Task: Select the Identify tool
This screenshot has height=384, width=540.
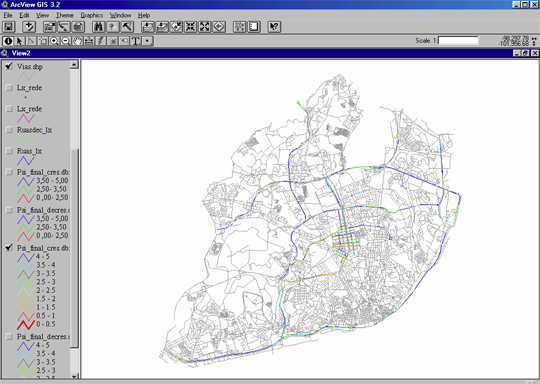Action: click(8, 41)
